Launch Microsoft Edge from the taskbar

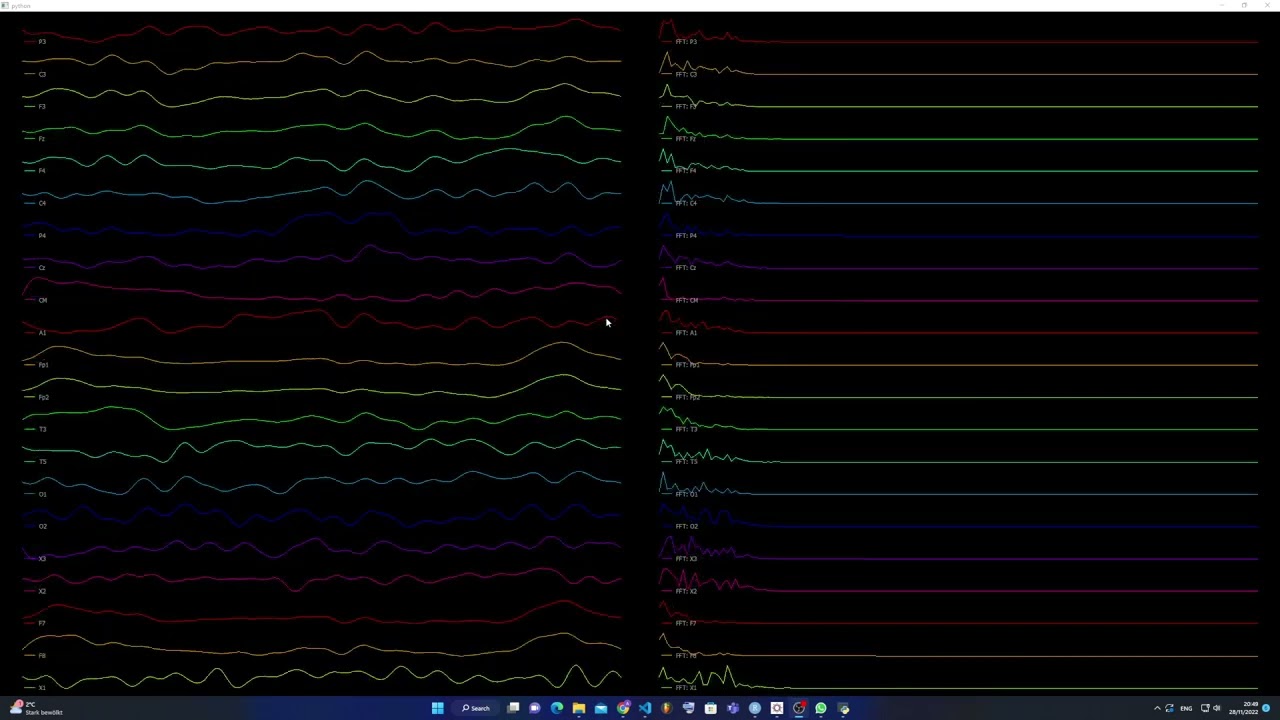(x=556, y=708)
